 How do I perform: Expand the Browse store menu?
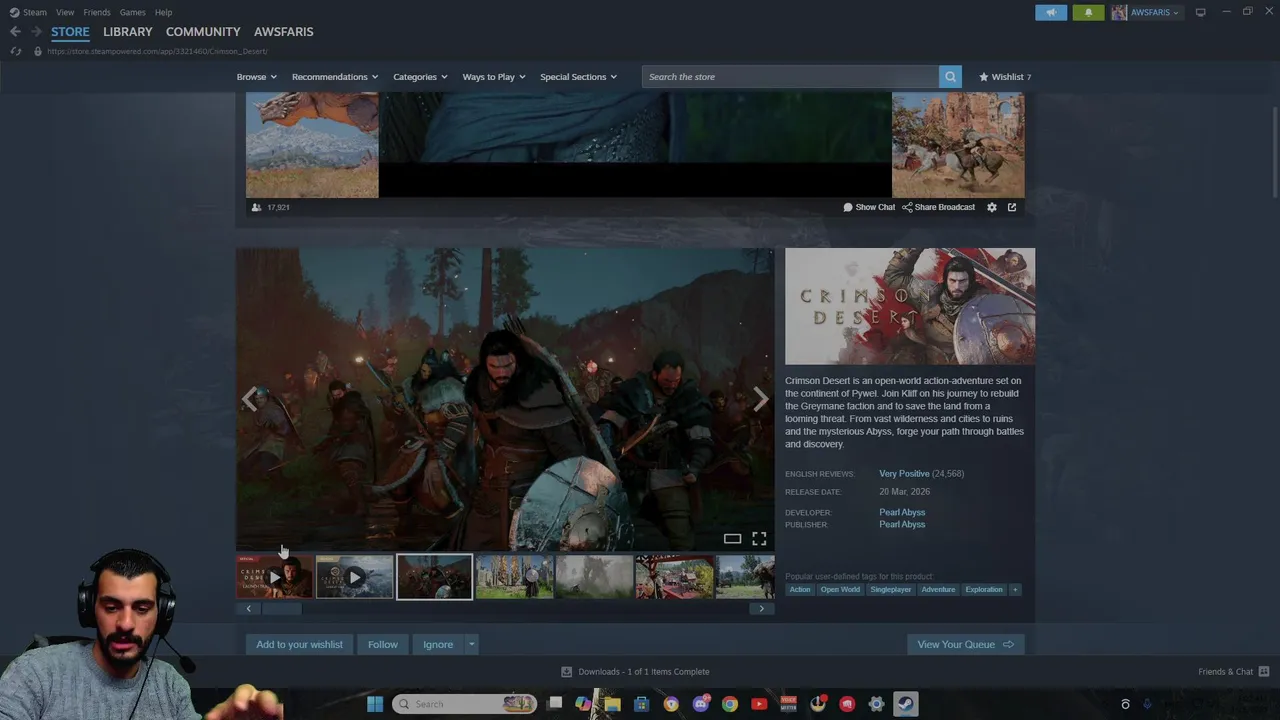tap(257, 77)
